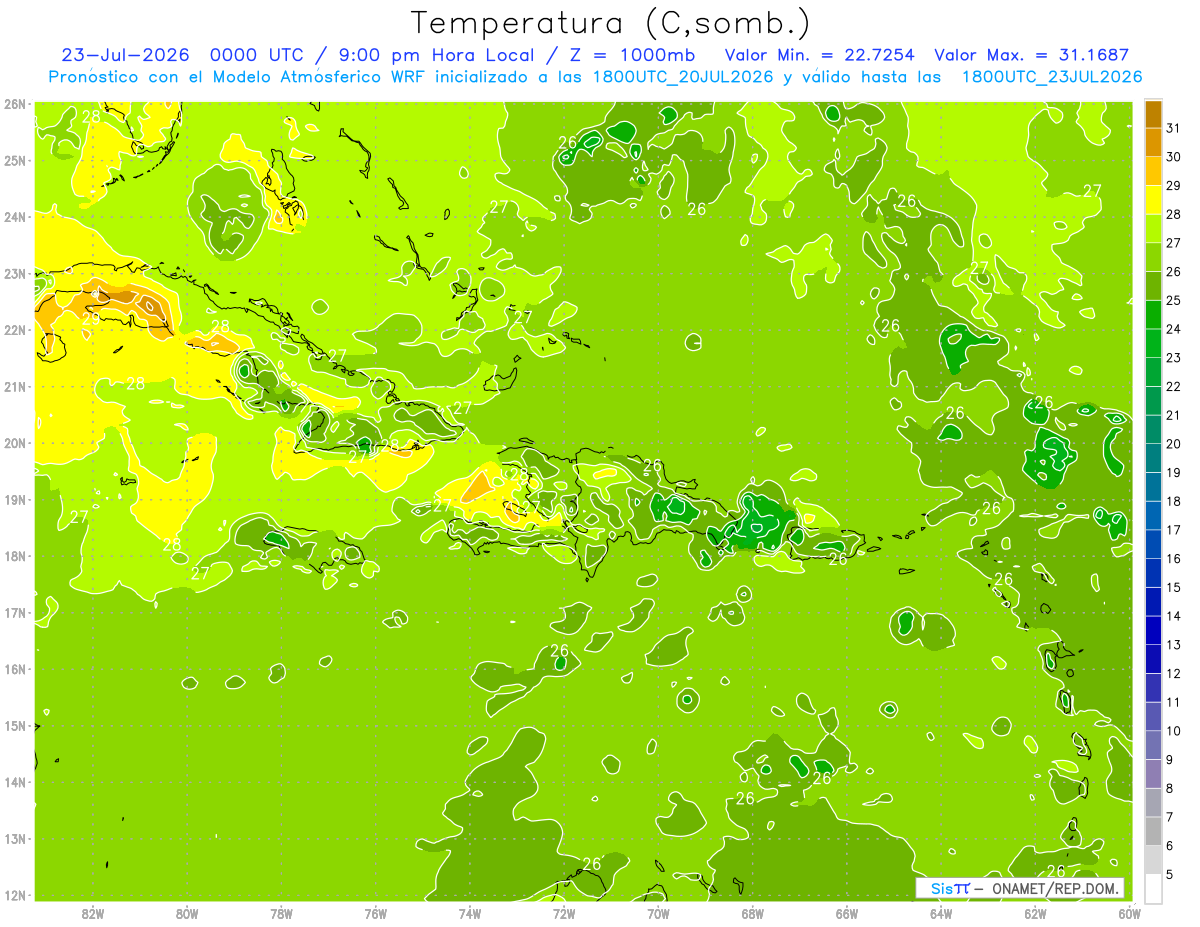Click the 19N latitude axis label
This screenshot has height=927, width=1200.
15,499
